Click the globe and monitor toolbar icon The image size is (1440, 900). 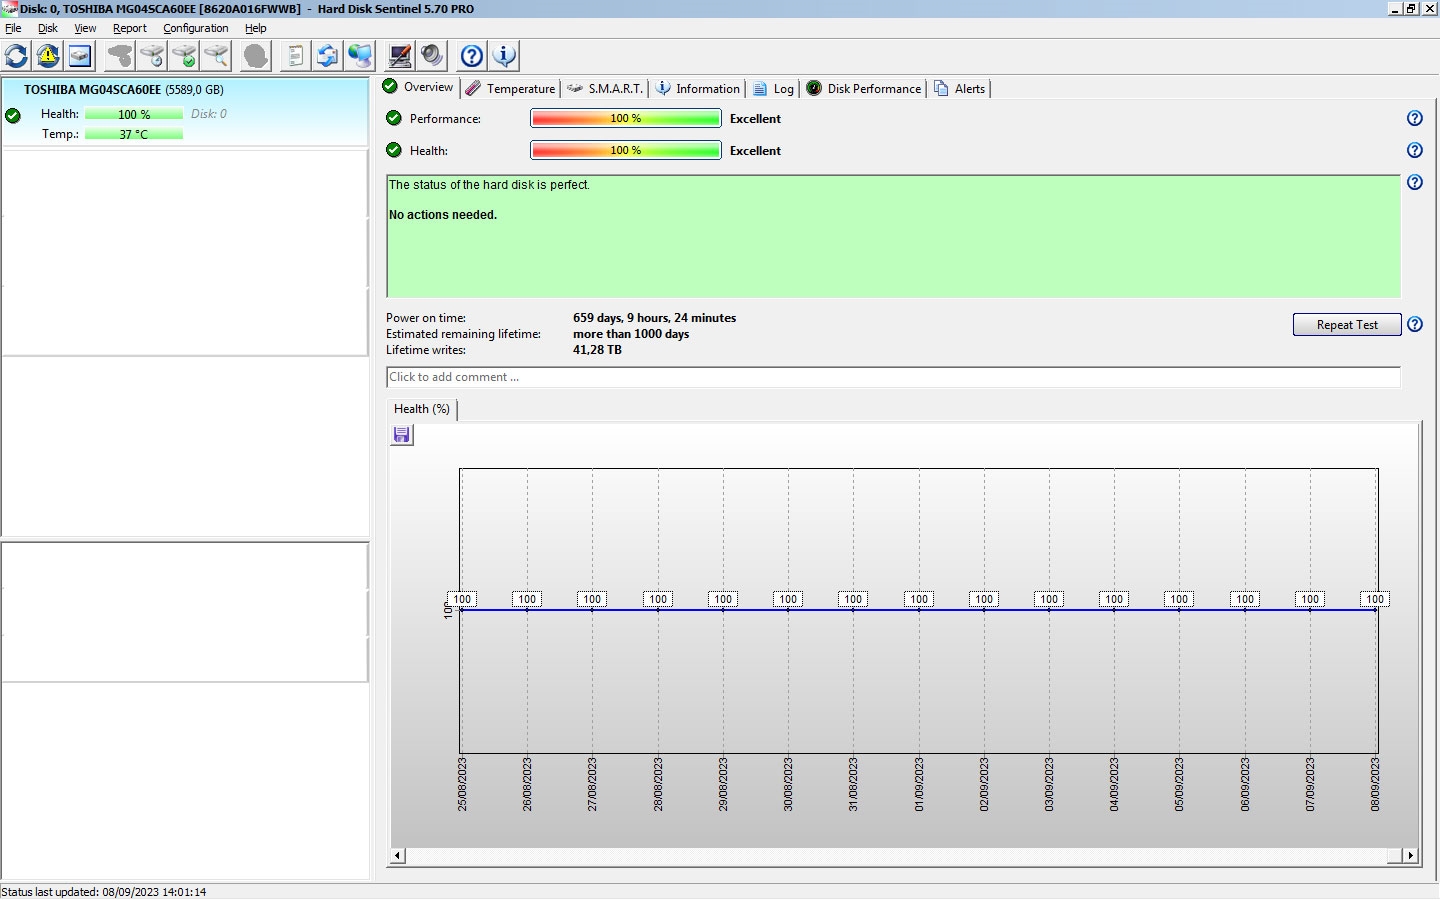click(x=359, y=56)
